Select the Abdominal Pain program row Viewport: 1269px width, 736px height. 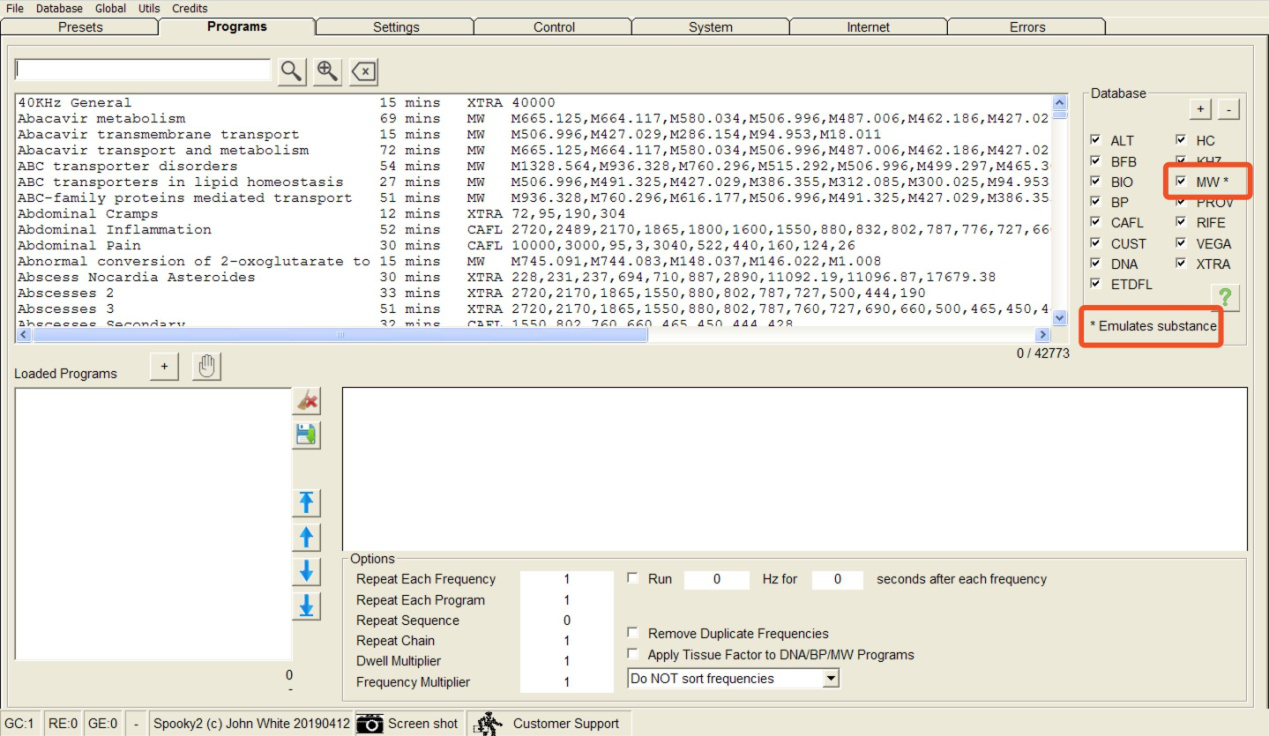[533, 245]
